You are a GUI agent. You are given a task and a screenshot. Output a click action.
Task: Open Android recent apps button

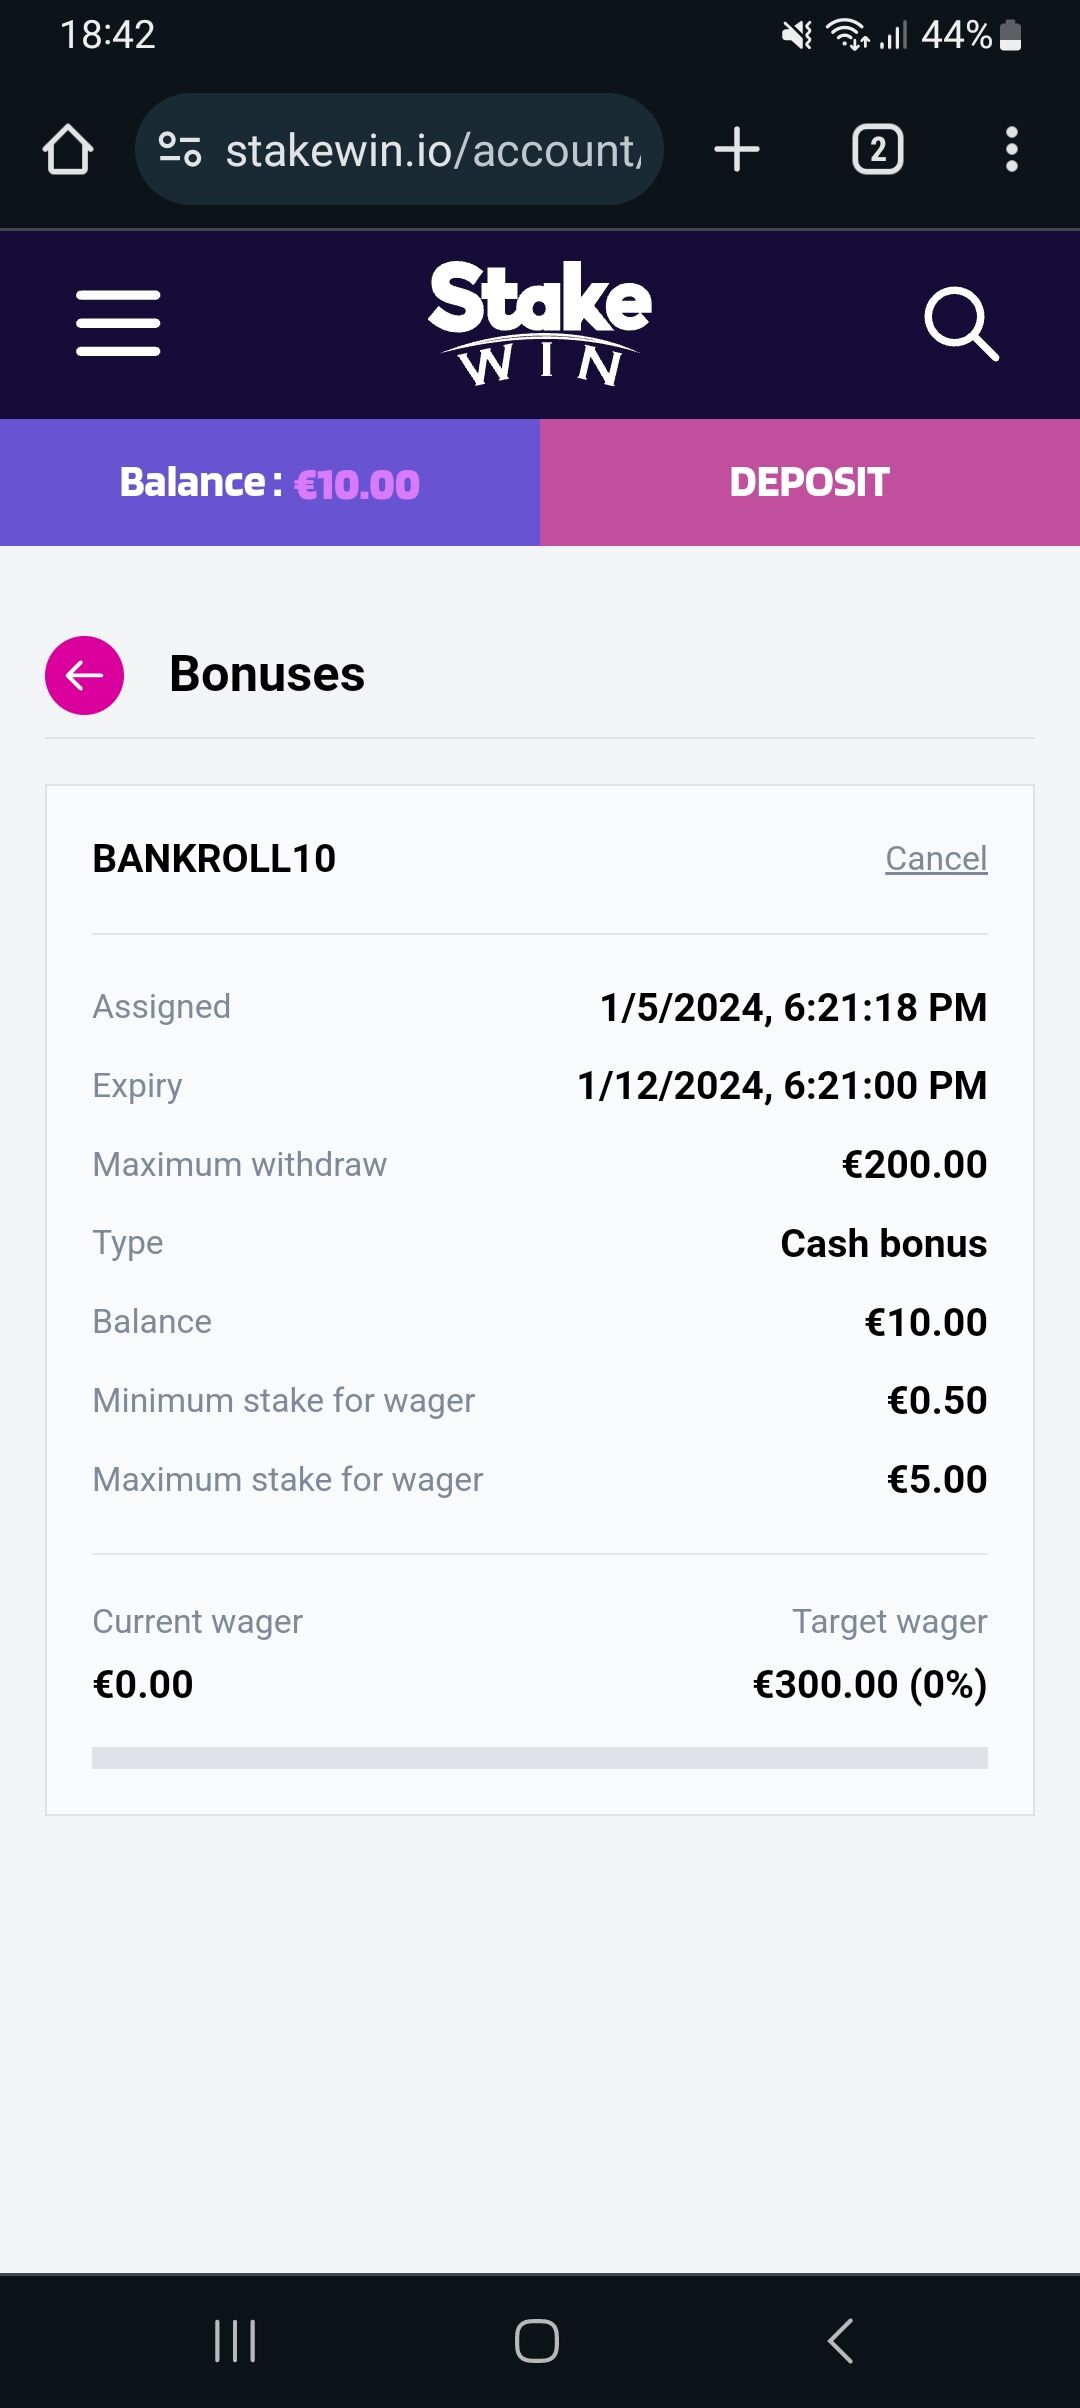236,2340
